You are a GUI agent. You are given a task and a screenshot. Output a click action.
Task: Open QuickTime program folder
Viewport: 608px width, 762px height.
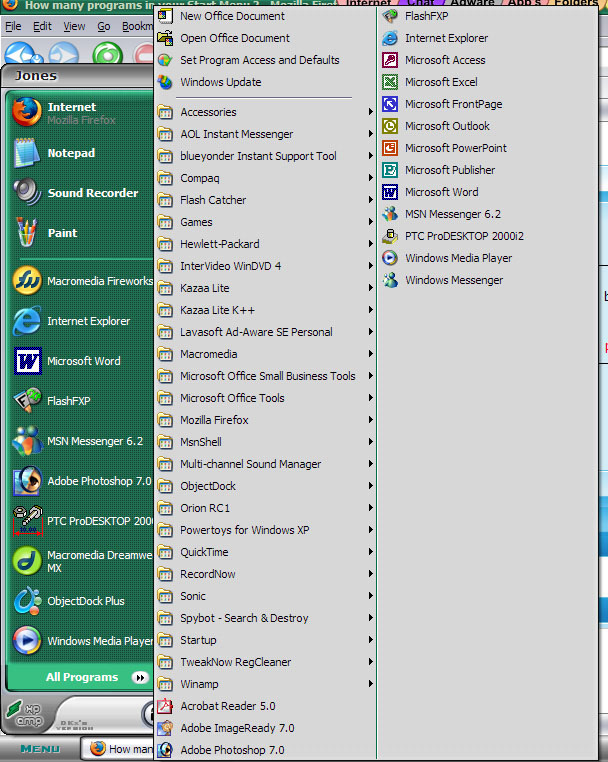point(265,552)
